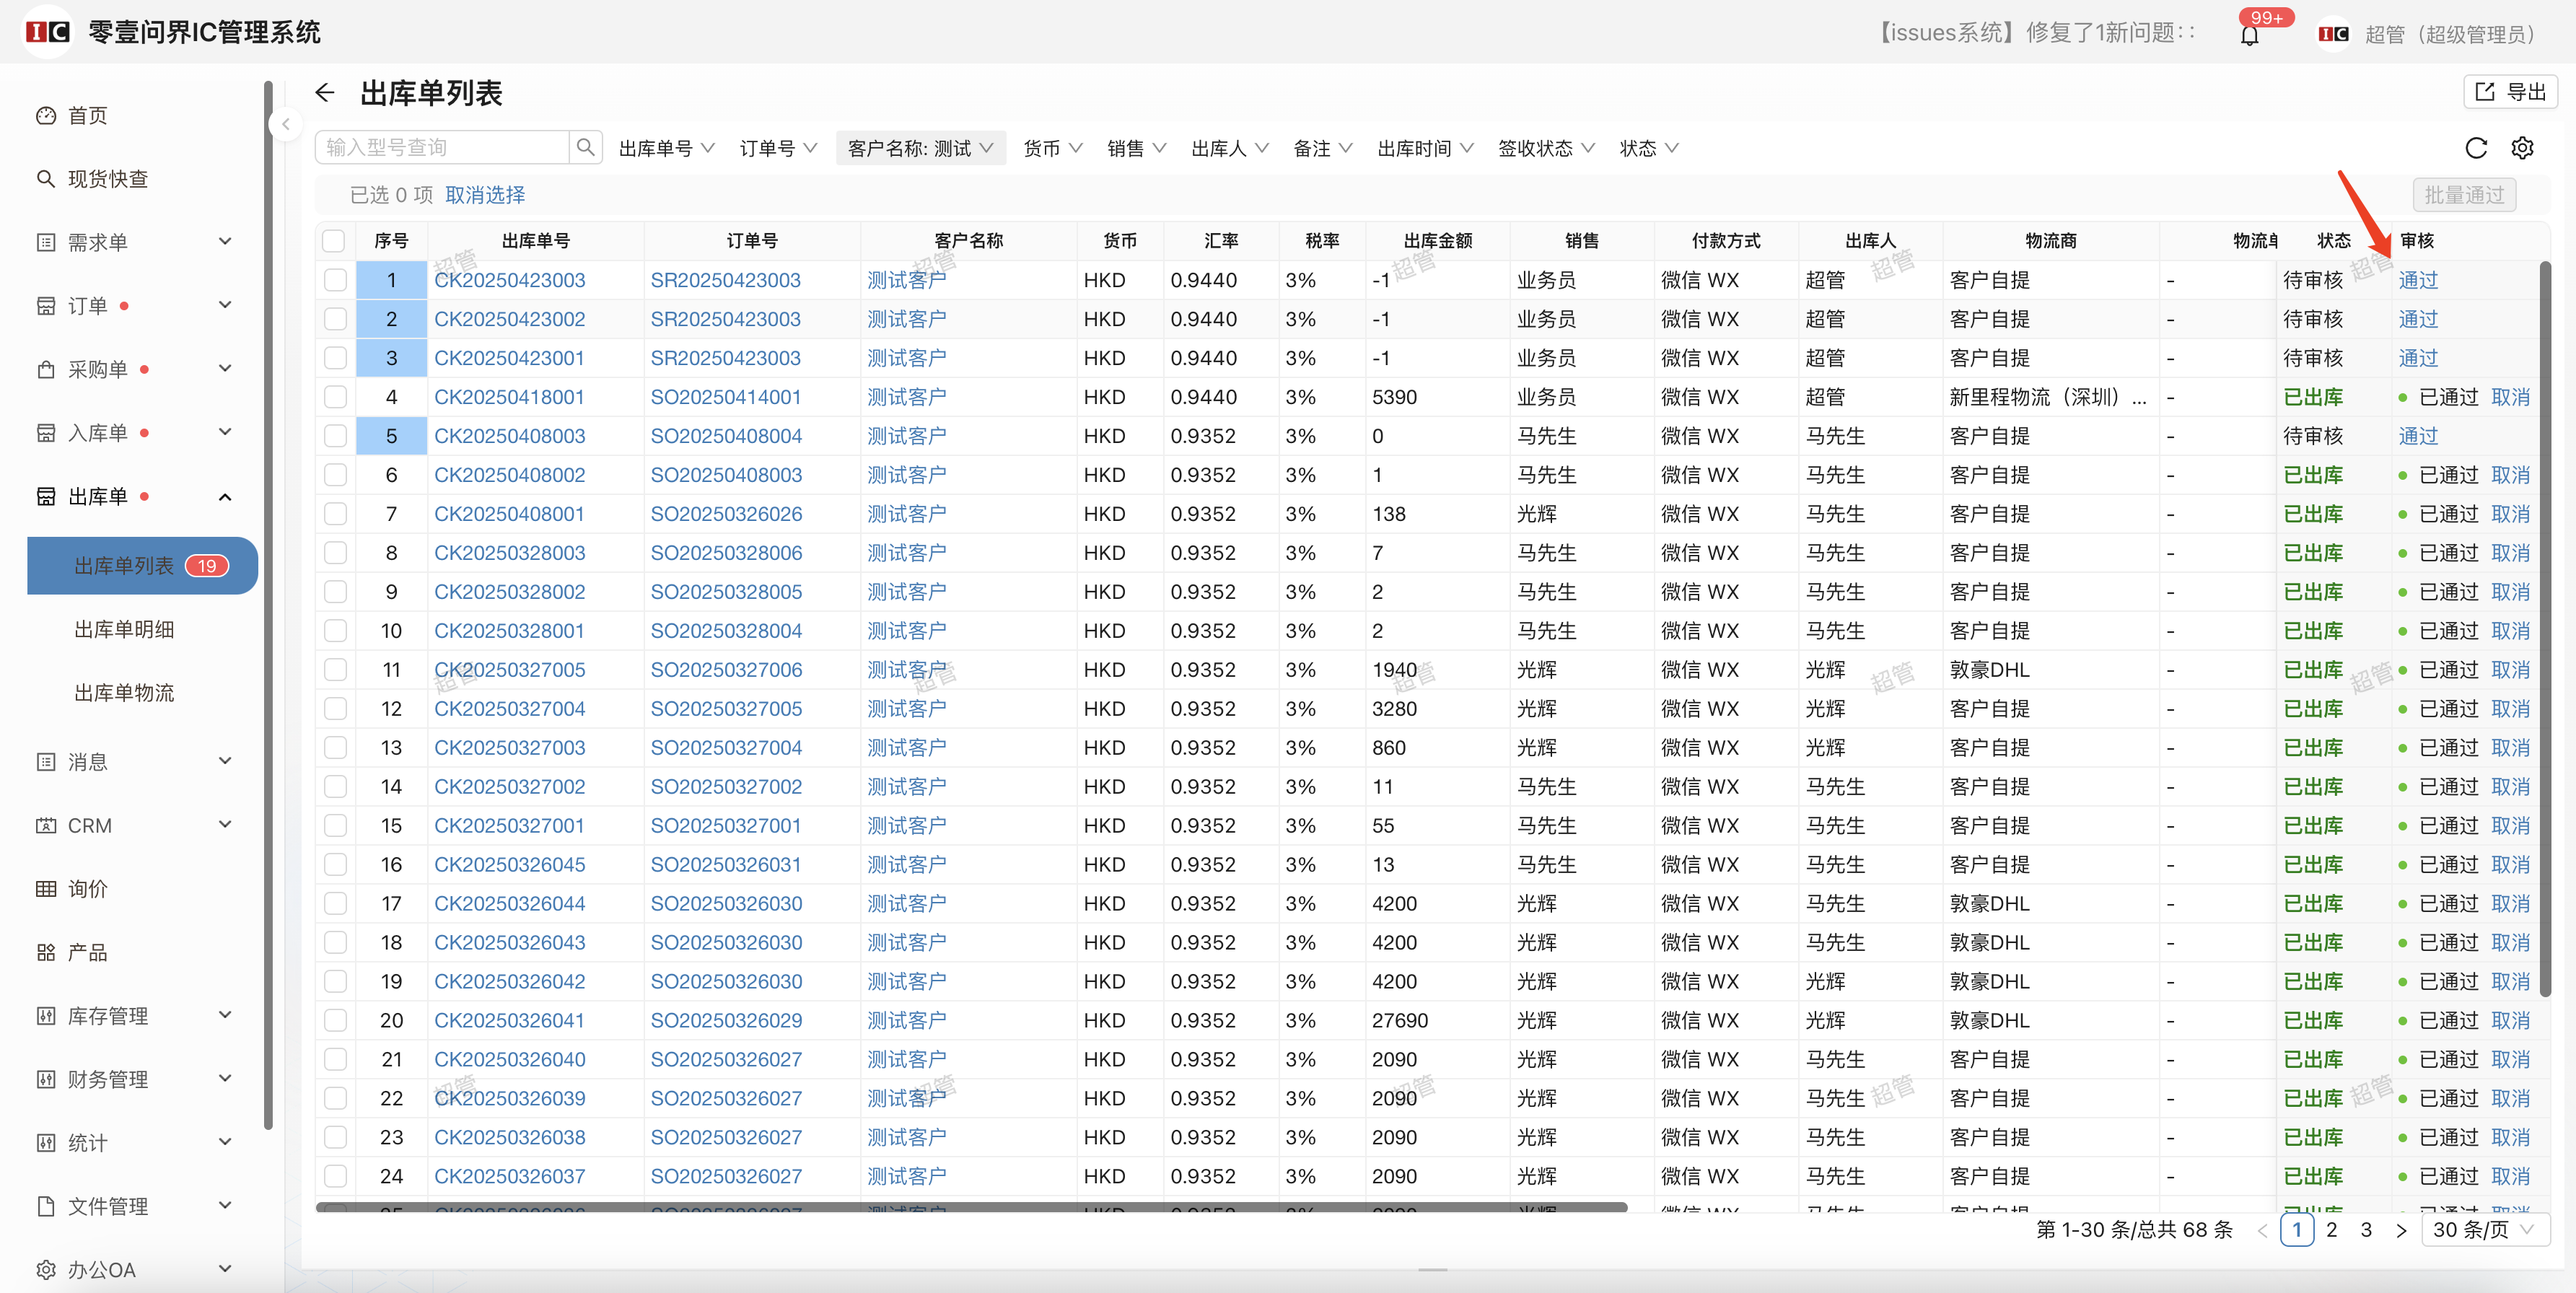Open 现货快查 search in the sidebar
Image resolution: width=2576 pixels, height=1293 pixels.
pos(107,179)
